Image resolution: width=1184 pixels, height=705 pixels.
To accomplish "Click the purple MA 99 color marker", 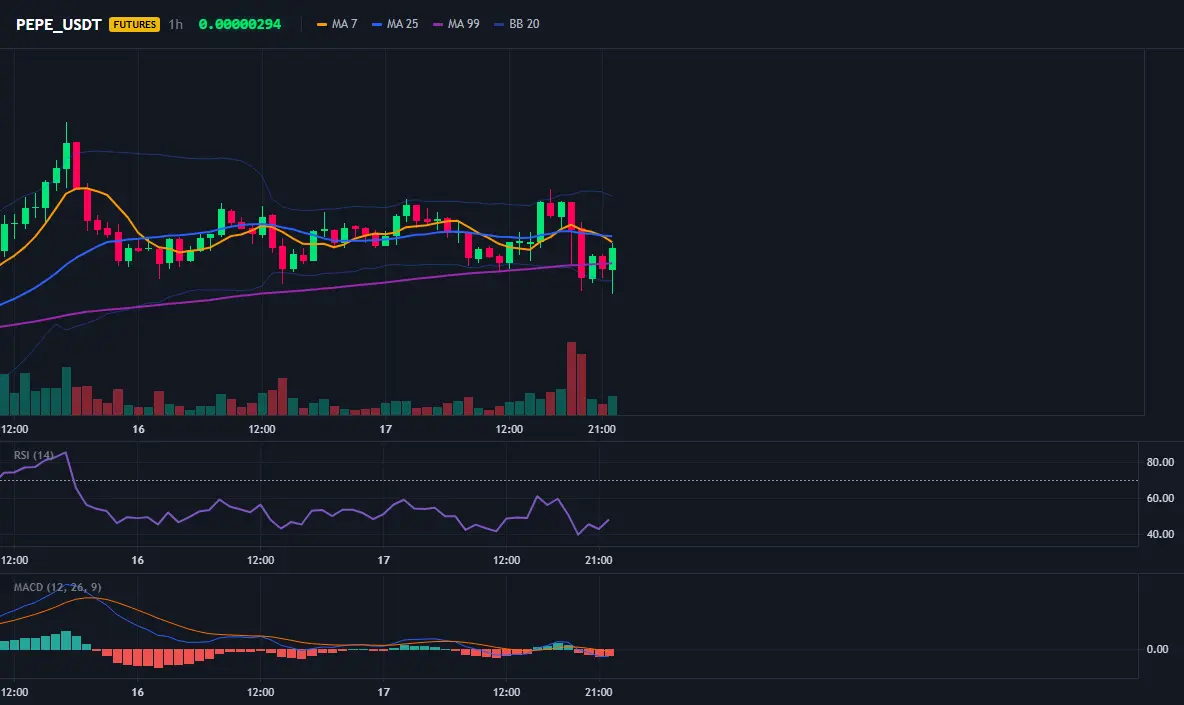I will click(x=438, y=25).
